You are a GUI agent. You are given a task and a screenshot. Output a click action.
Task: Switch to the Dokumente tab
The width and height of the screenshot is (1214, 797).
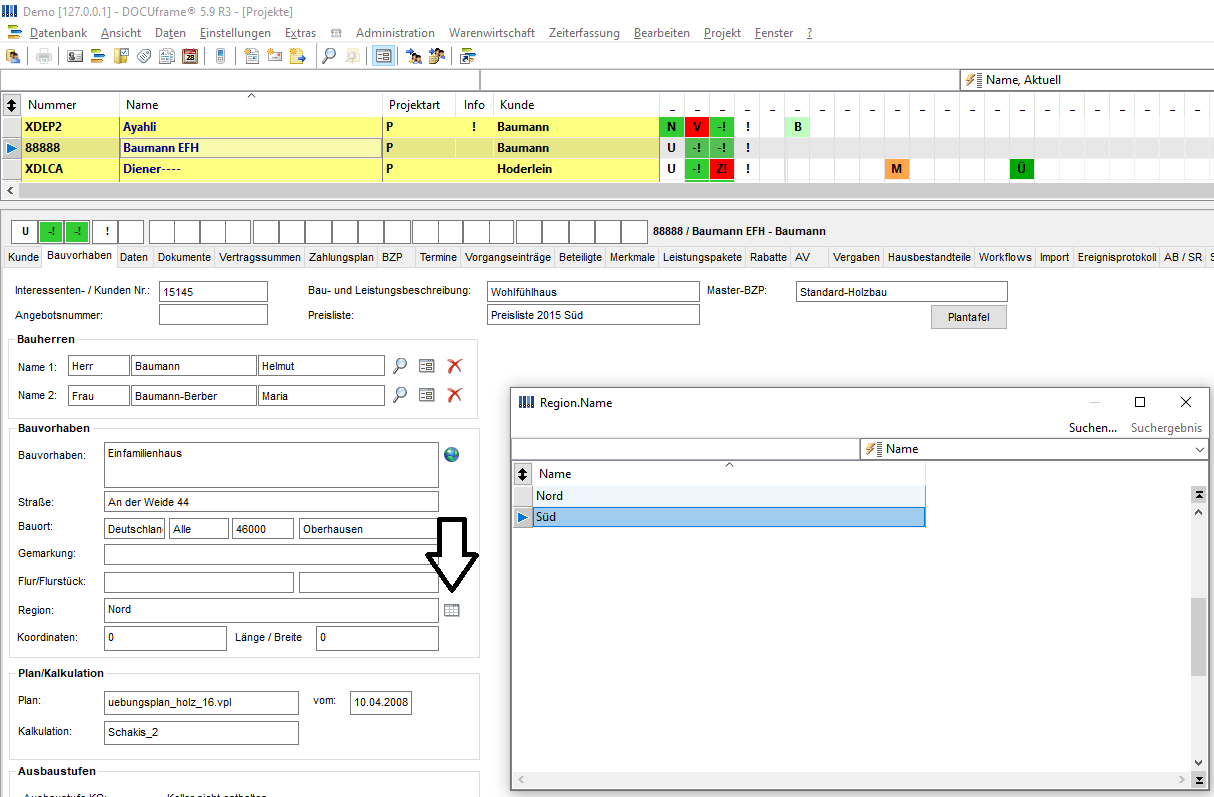coord(184,257)
